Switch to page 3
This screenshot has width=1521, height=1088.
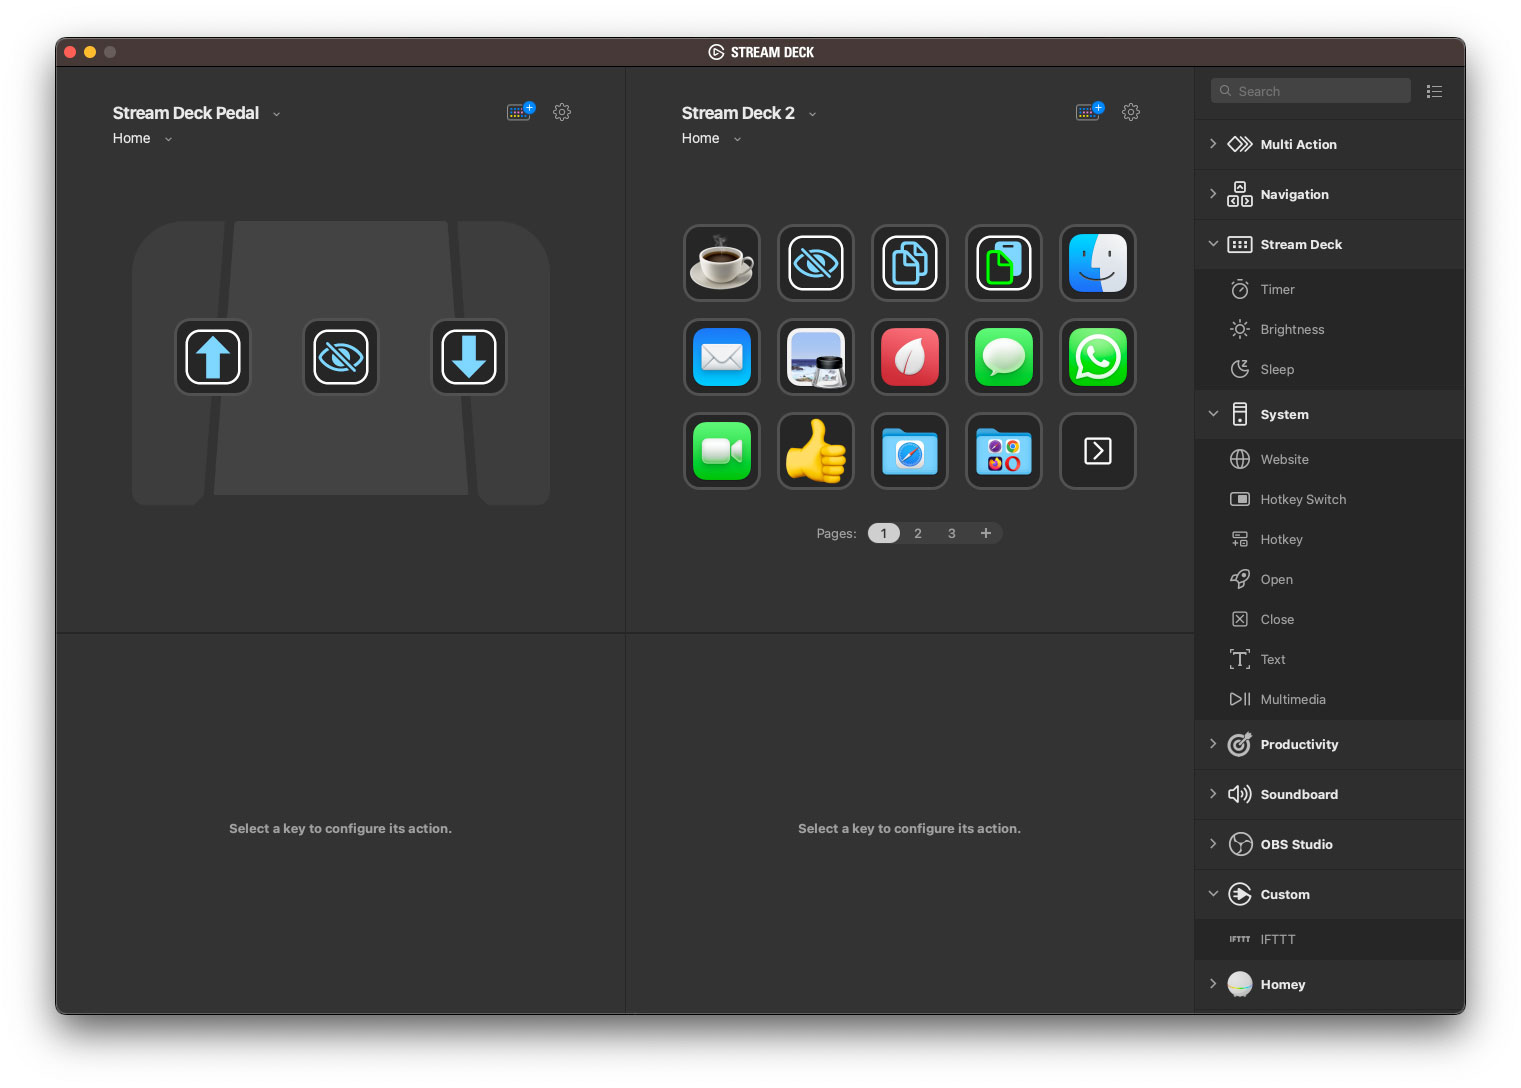point(952,533)
